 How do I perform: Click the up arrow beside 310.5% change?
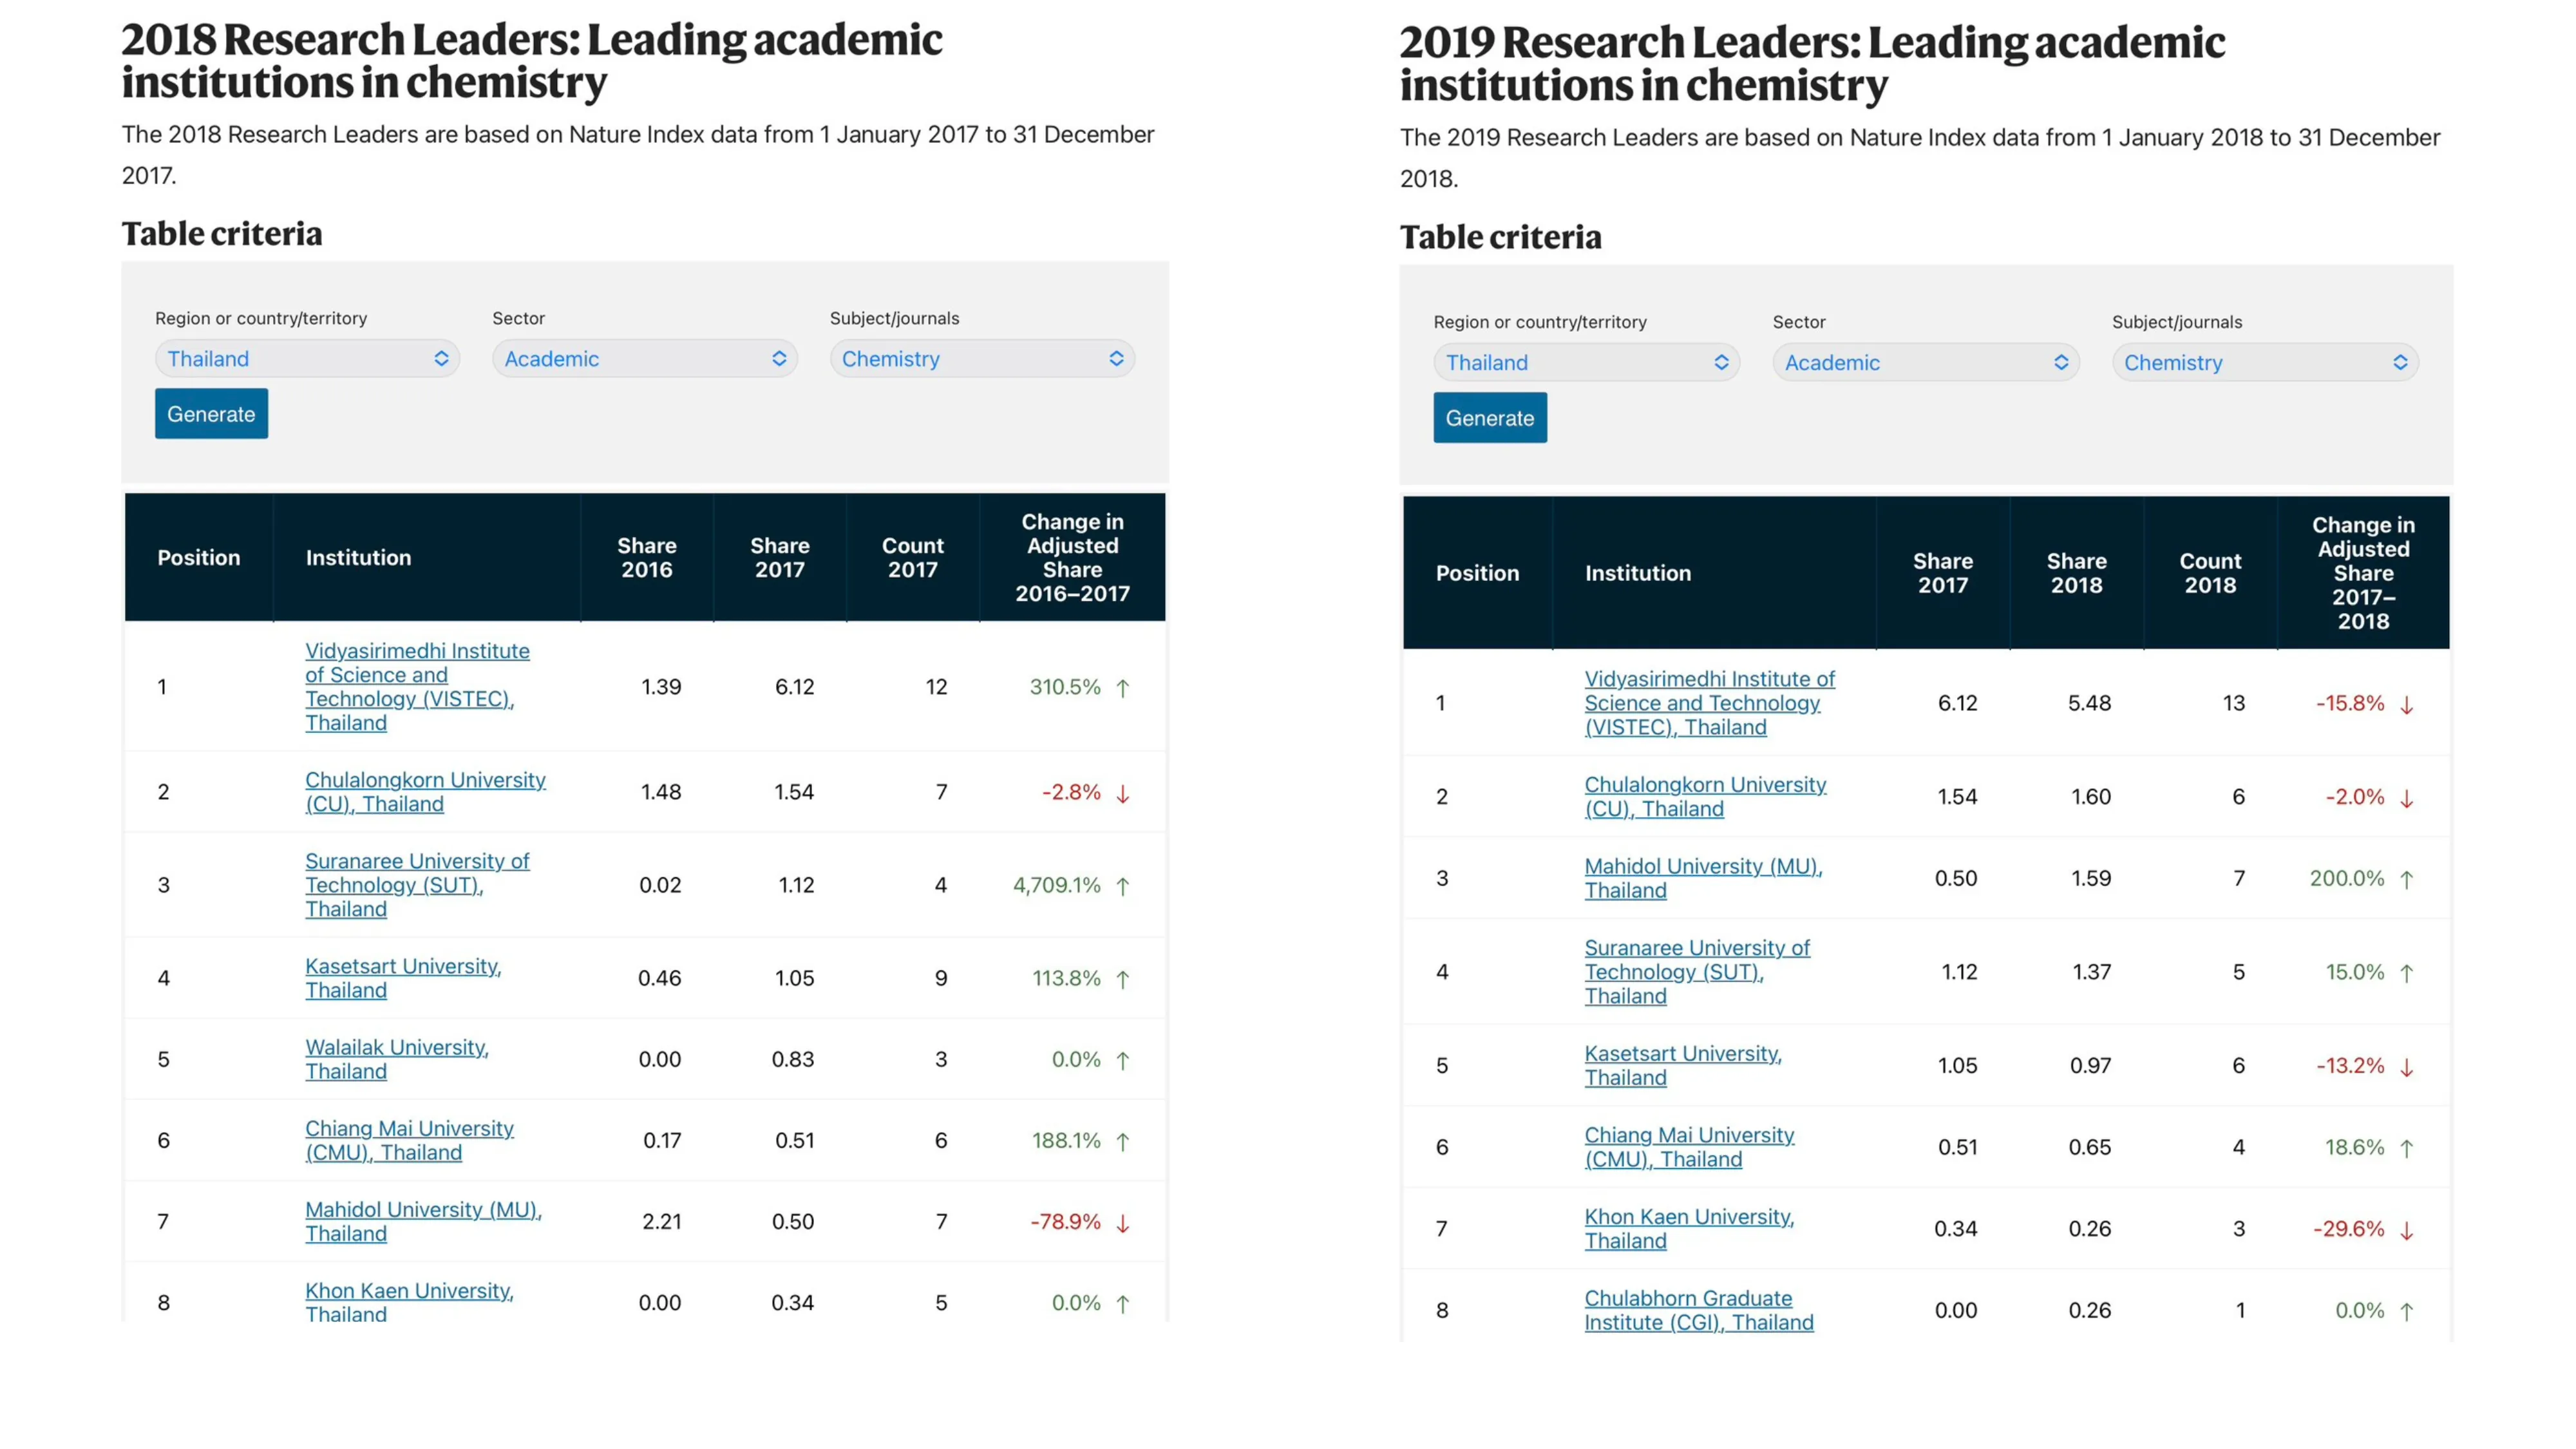pyautogui.click(x=1122, y=688)
